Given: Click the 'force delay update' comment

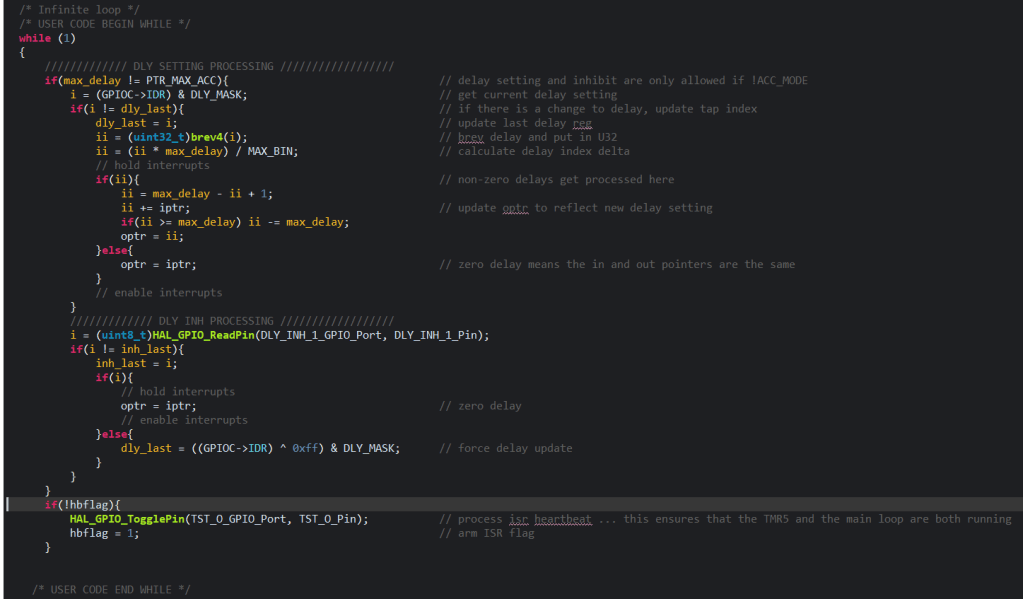Looking at the screenshot, I should pos(506,448).
